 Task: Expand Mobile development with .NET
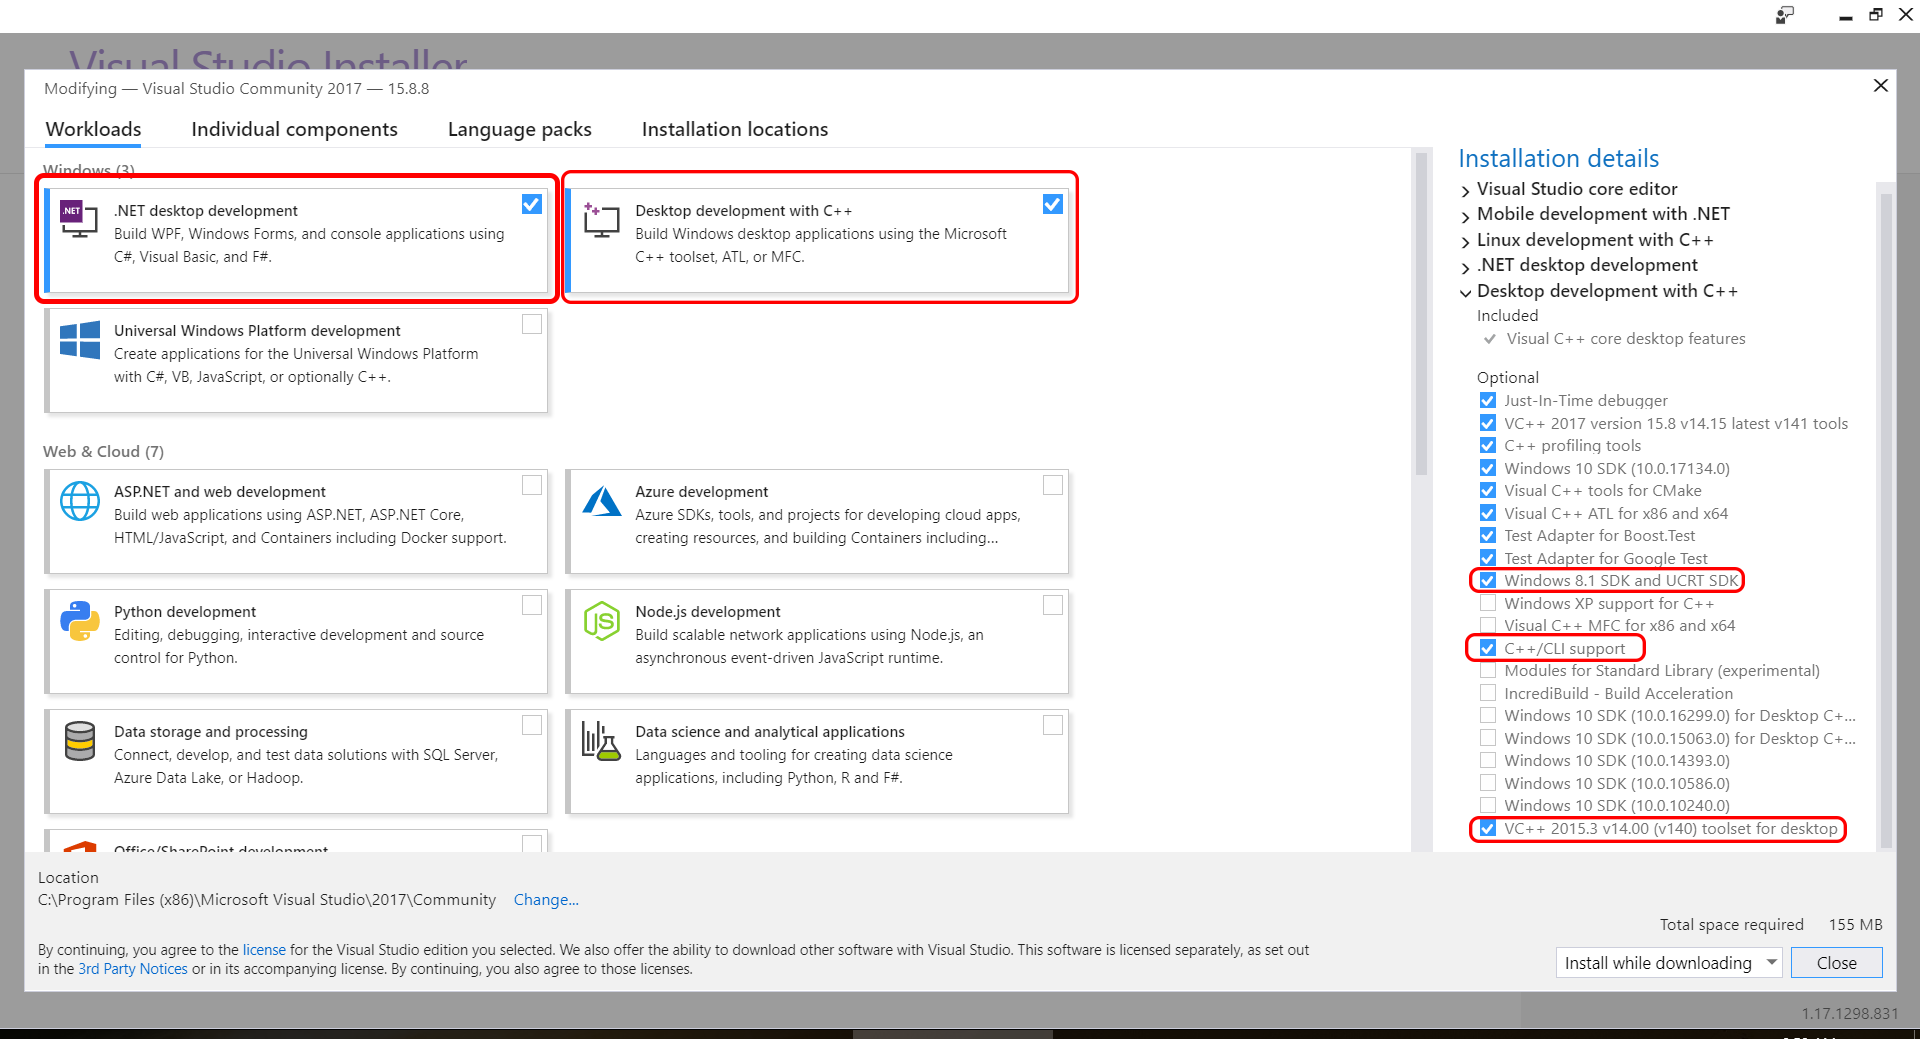point(1465,214)
